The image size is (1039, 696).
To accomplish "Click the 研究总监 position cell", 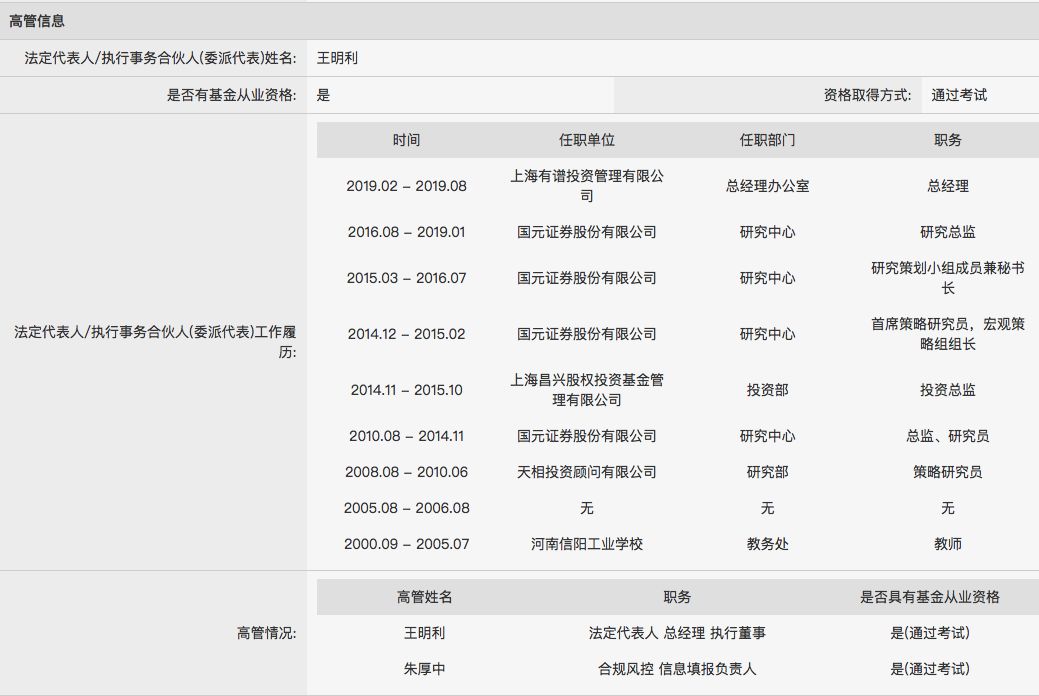I will [x=948, y=232].
